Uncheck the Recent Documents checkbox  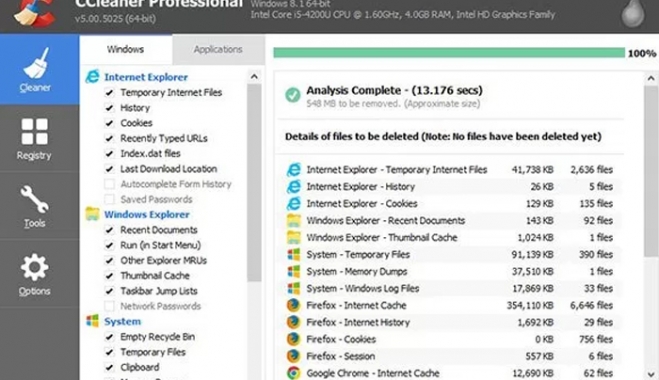109,230
